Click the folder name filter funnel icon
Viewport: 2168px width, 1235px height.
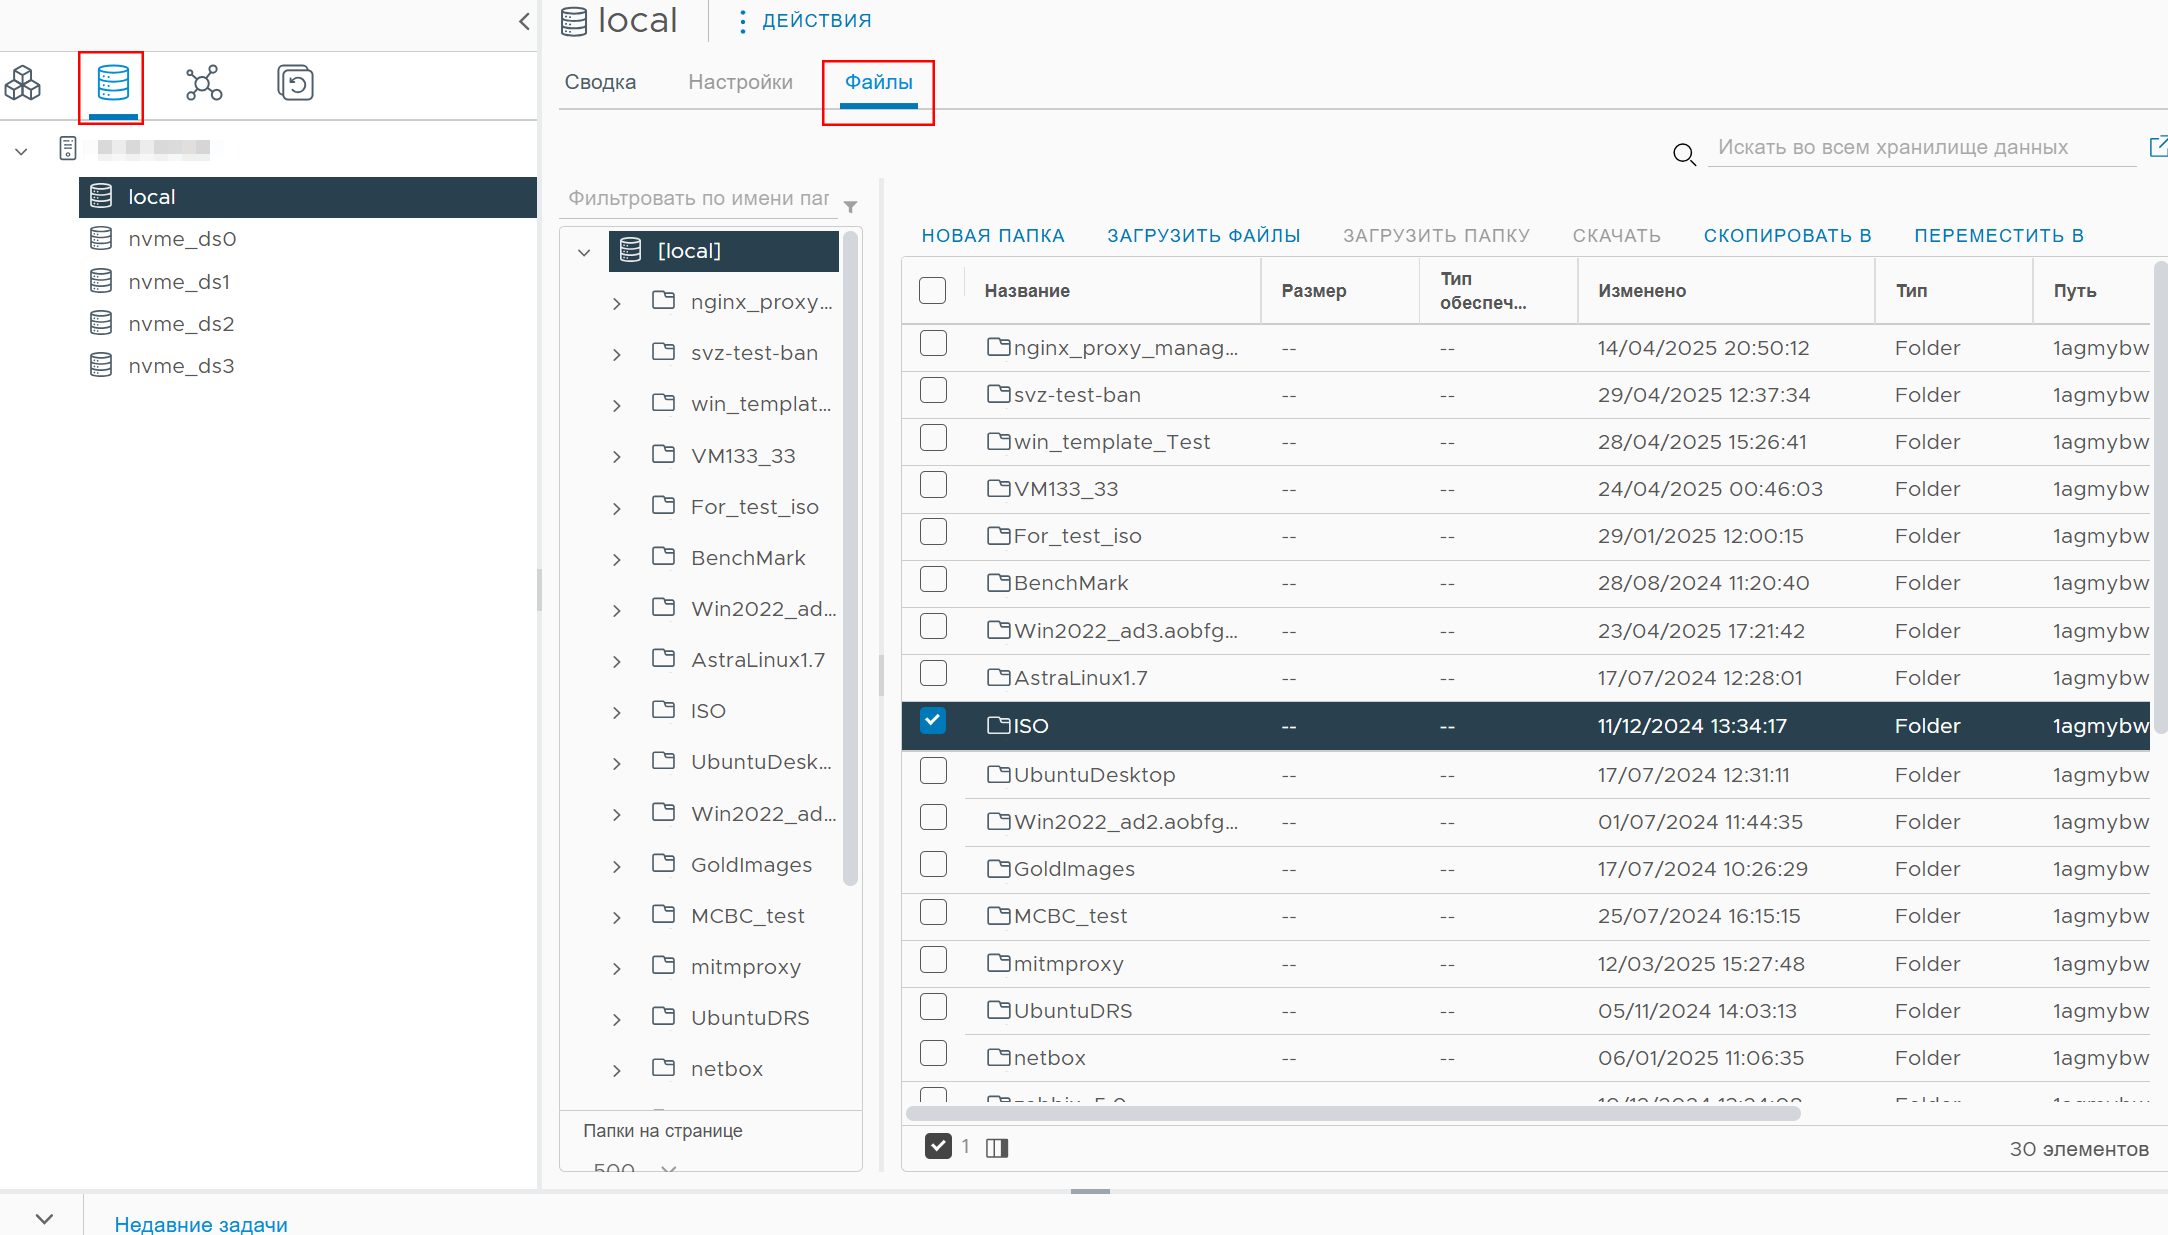850,206
